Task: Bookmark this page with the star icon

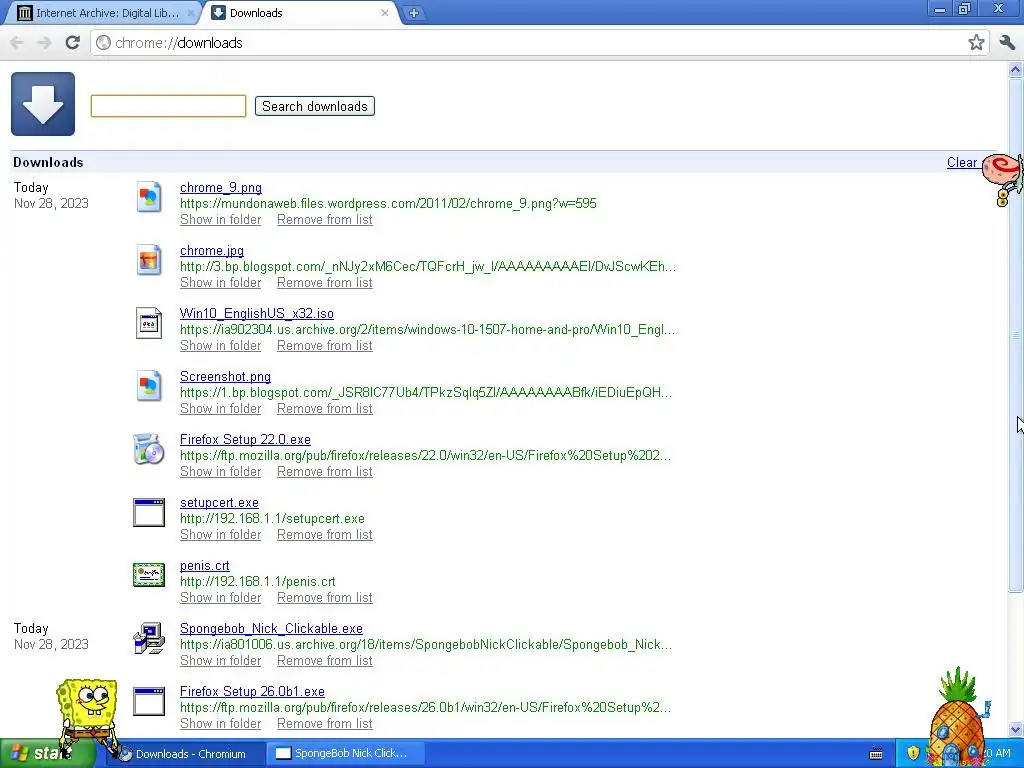Action: coord(976,43)
